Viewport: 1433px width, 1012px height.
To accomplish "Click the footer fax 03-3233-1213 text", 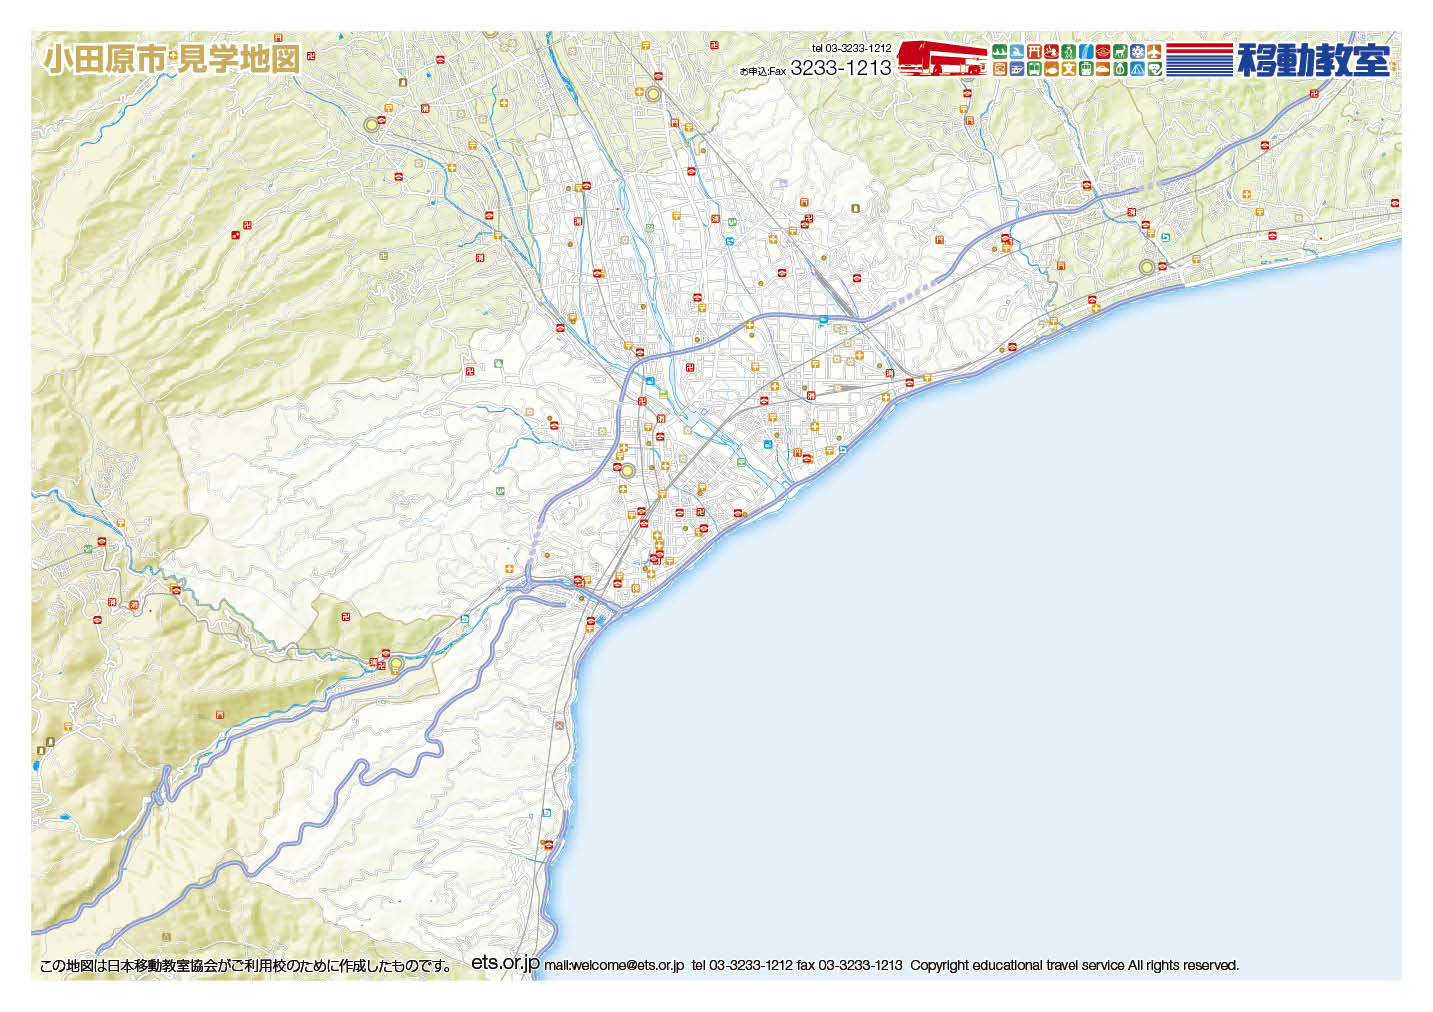I will pos(849,965).
